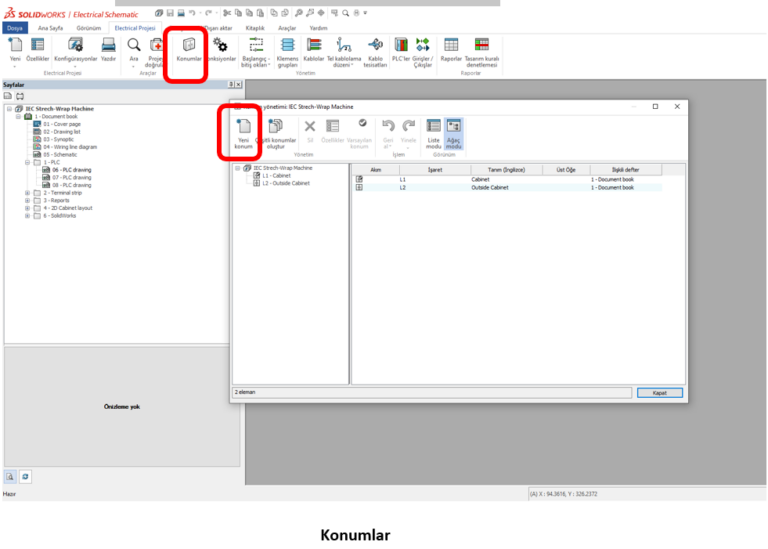Viewport: 768px width, 549px height.
Task: Open the Konumlar locations manager
Action: 189,50
